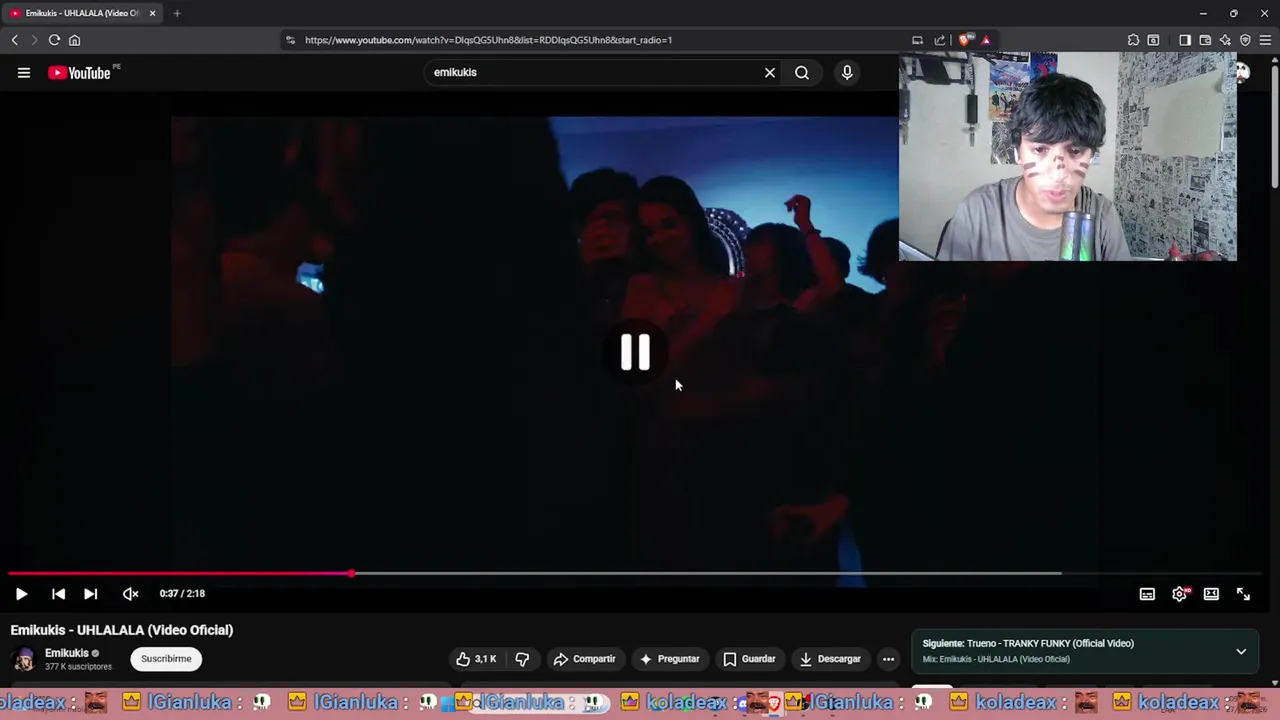Seek using the red progress bar
Screen dimensions: 1280x720
click(180, 574)
